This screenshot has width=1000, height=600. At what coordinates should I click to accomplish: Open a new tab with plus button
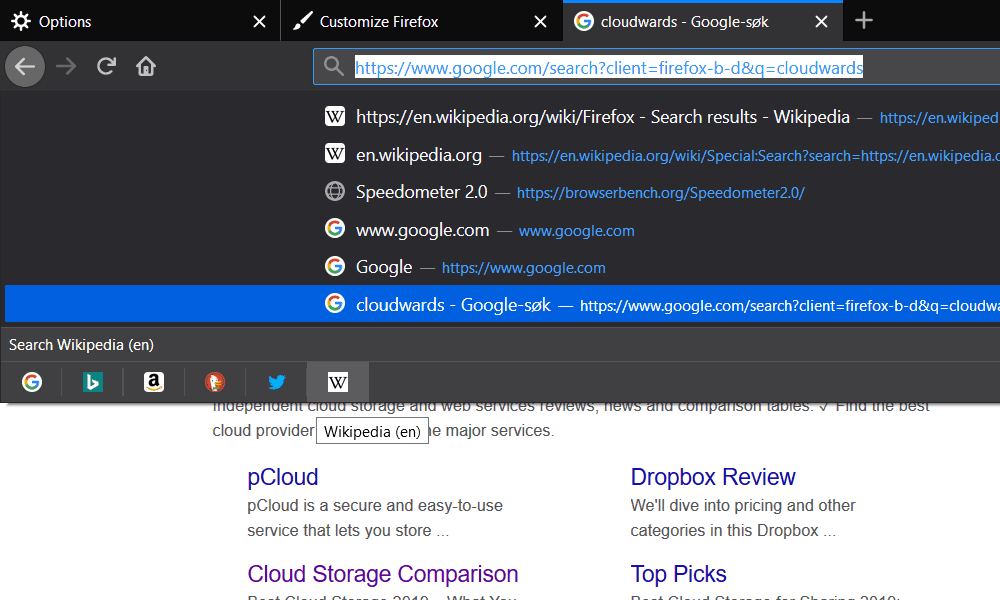[864, 20]
